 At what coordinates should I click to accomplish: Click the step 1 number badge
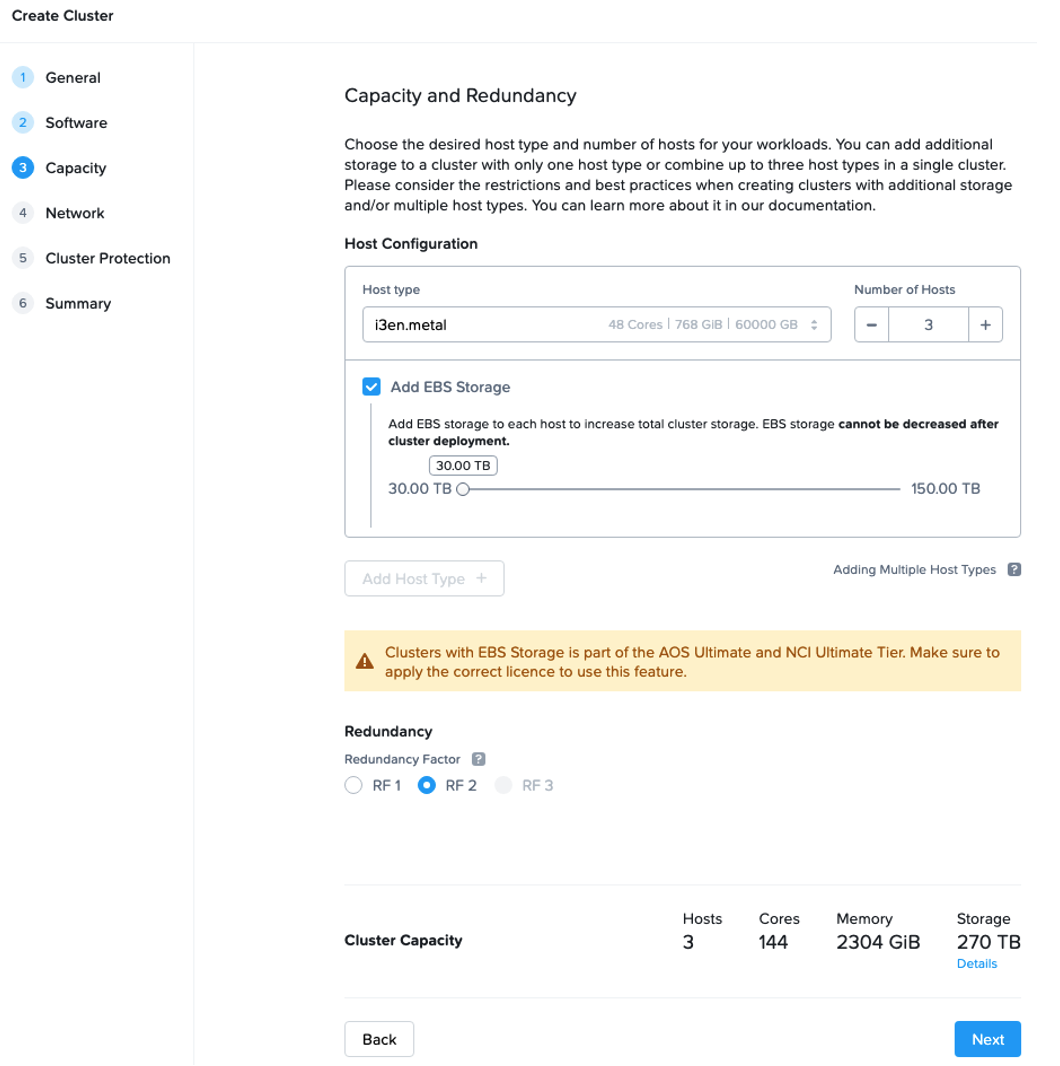[22, 78]
